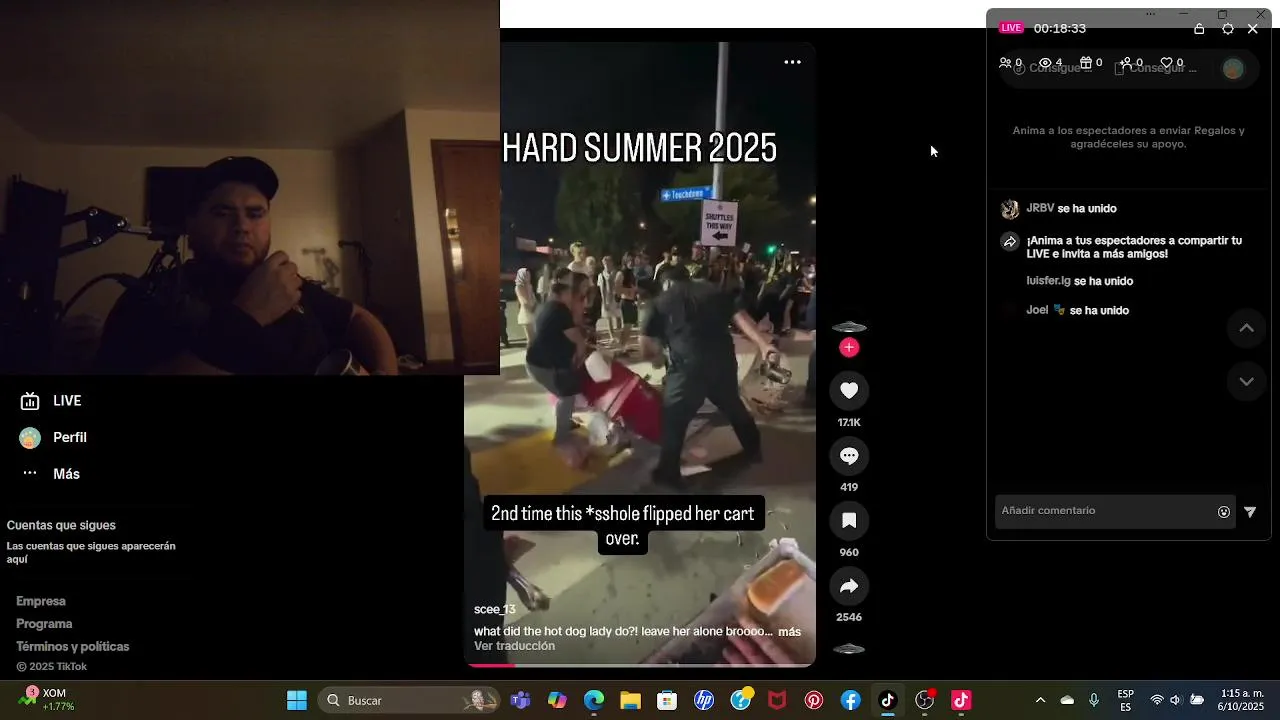Expand the caption with 'más'
The image size is (1280, 720).
coord(789,632)
